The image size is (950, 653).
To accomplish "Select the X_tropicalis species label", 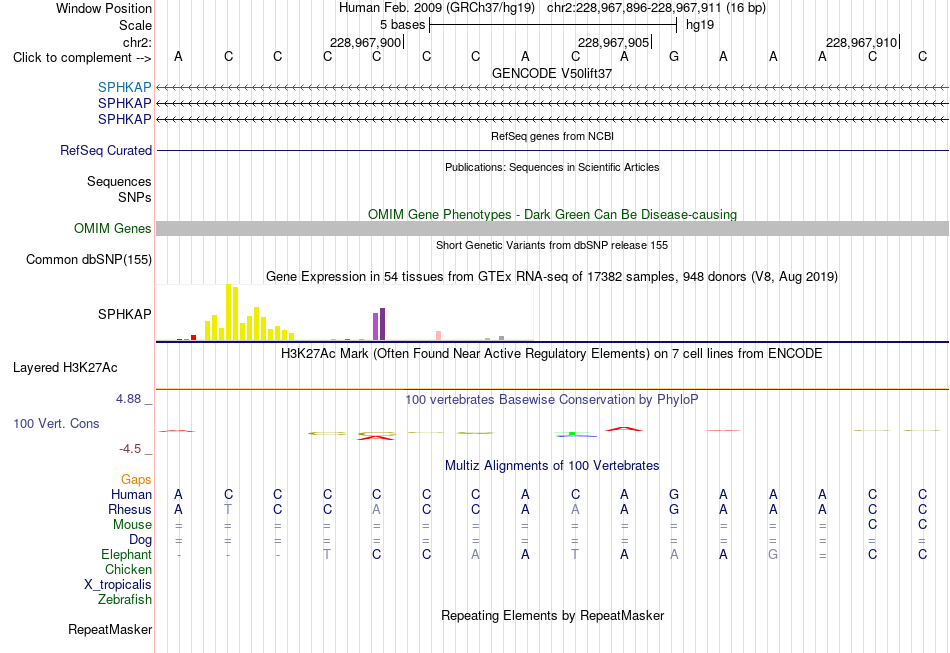I will (x=118, y=585).
